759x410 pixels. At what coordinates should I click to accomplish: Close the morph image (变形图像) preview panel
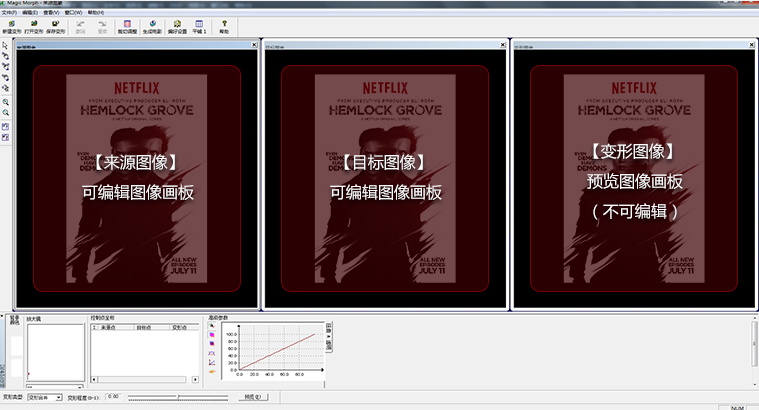(752, 45)
